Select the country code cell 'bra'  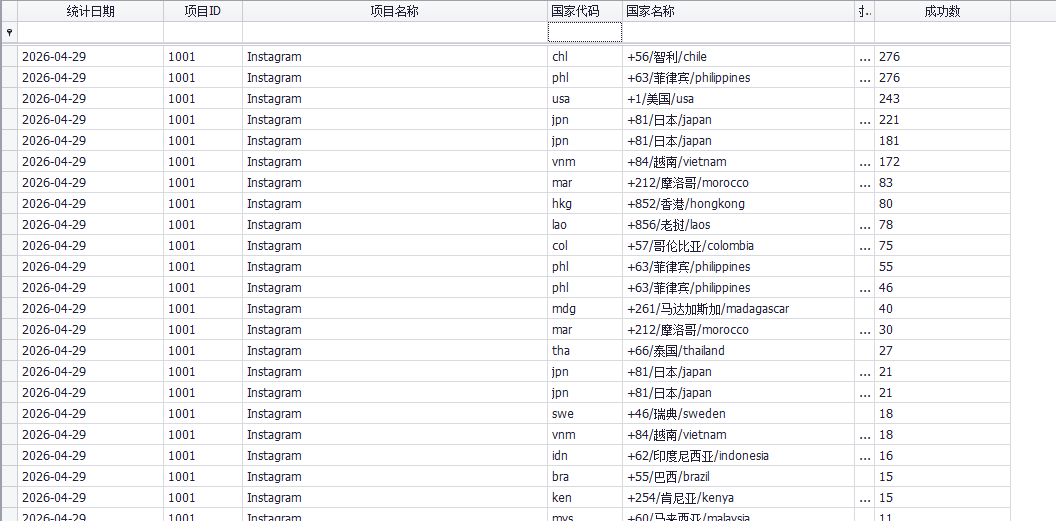point(585,477)
